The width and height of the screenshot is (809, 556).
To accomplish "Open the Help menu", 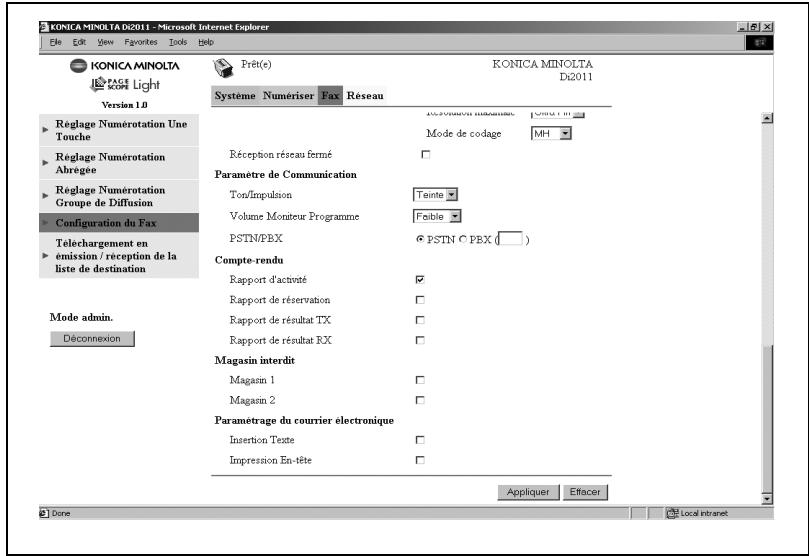I will coord(206,42).
